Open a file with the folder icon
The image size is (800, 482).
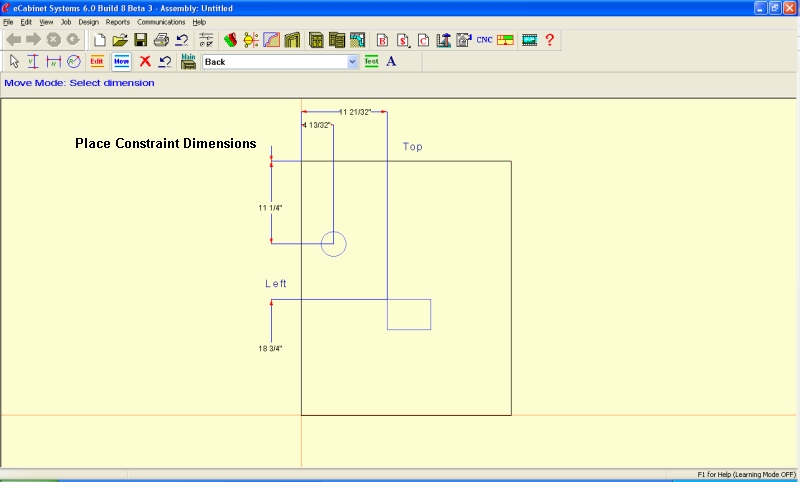120,40
